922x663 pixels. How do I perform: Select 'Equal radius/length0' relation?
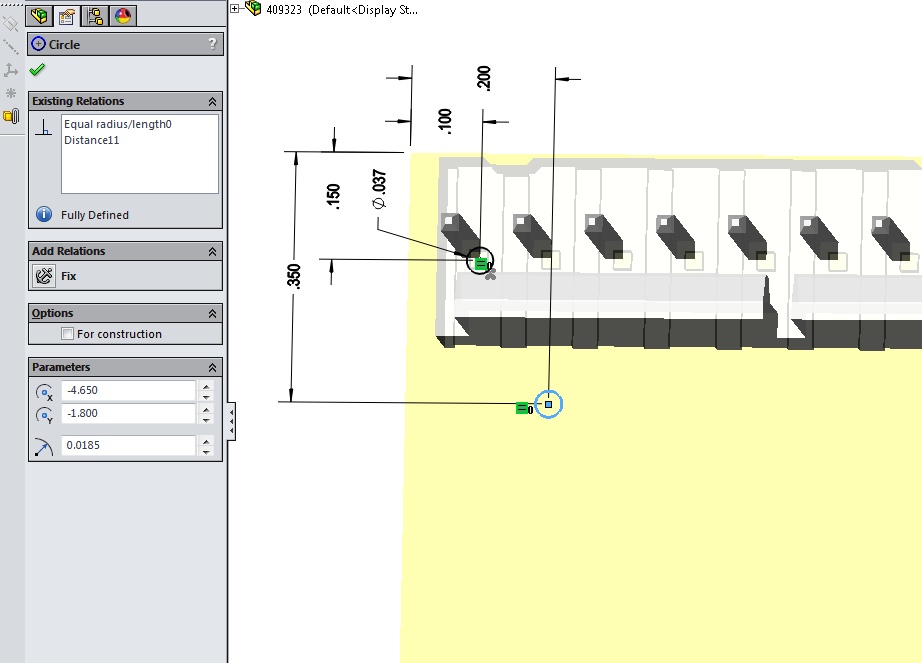118,124
